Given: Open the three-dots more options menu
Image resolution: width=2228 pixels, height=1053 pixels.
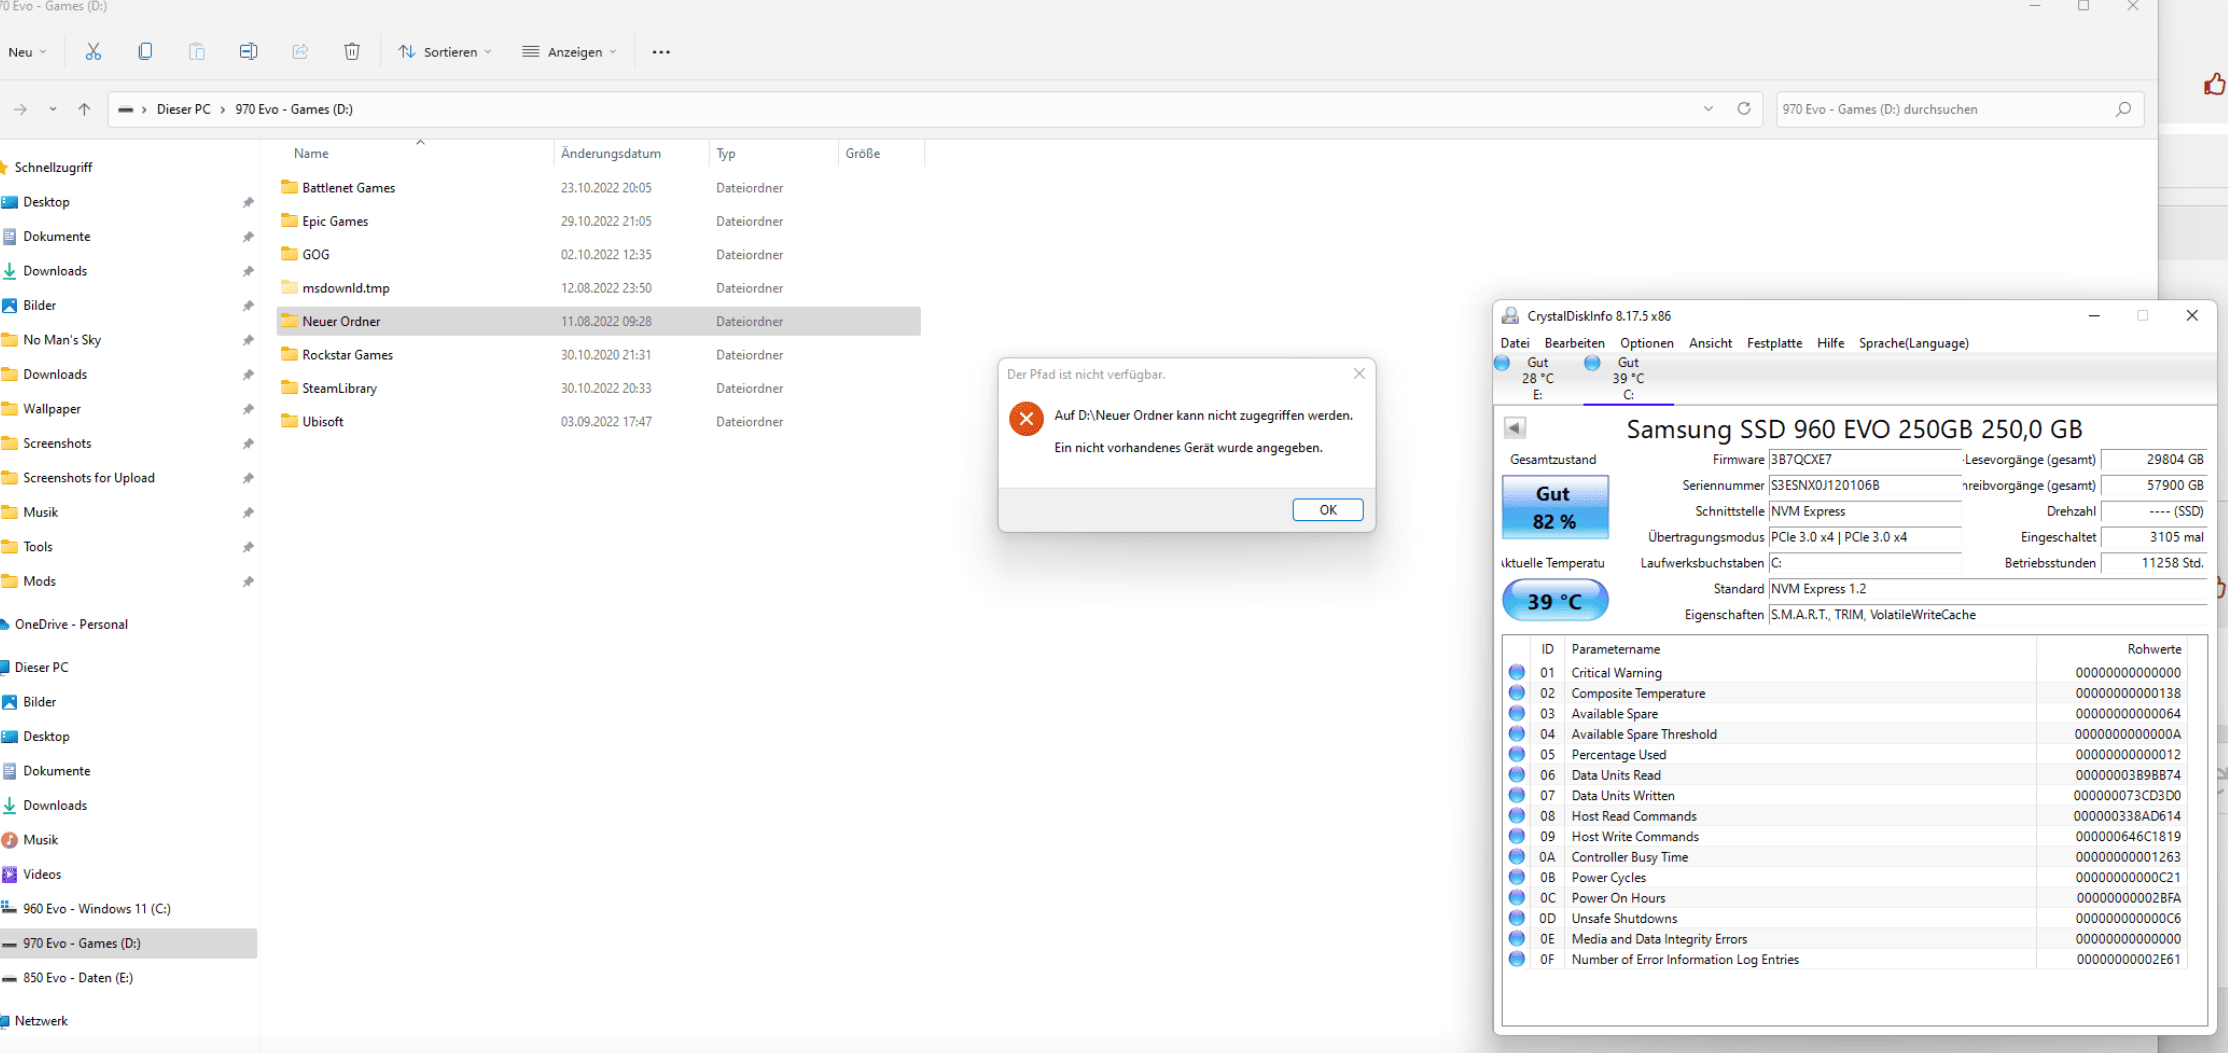Looking at the screenshot, I should [661, 52].
